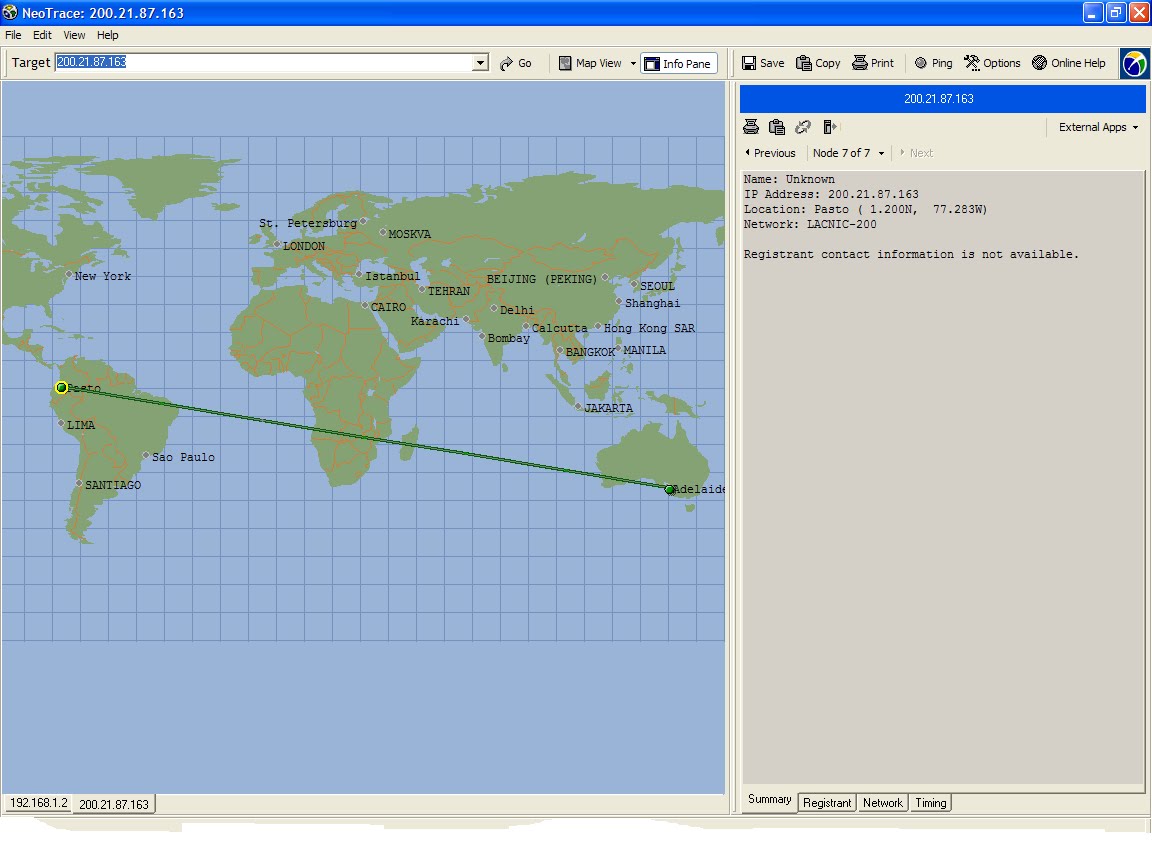The height and width of the screenshot is (864, 1152).
Task: Click the print icon in the info pane
Action: coord(751,126)
